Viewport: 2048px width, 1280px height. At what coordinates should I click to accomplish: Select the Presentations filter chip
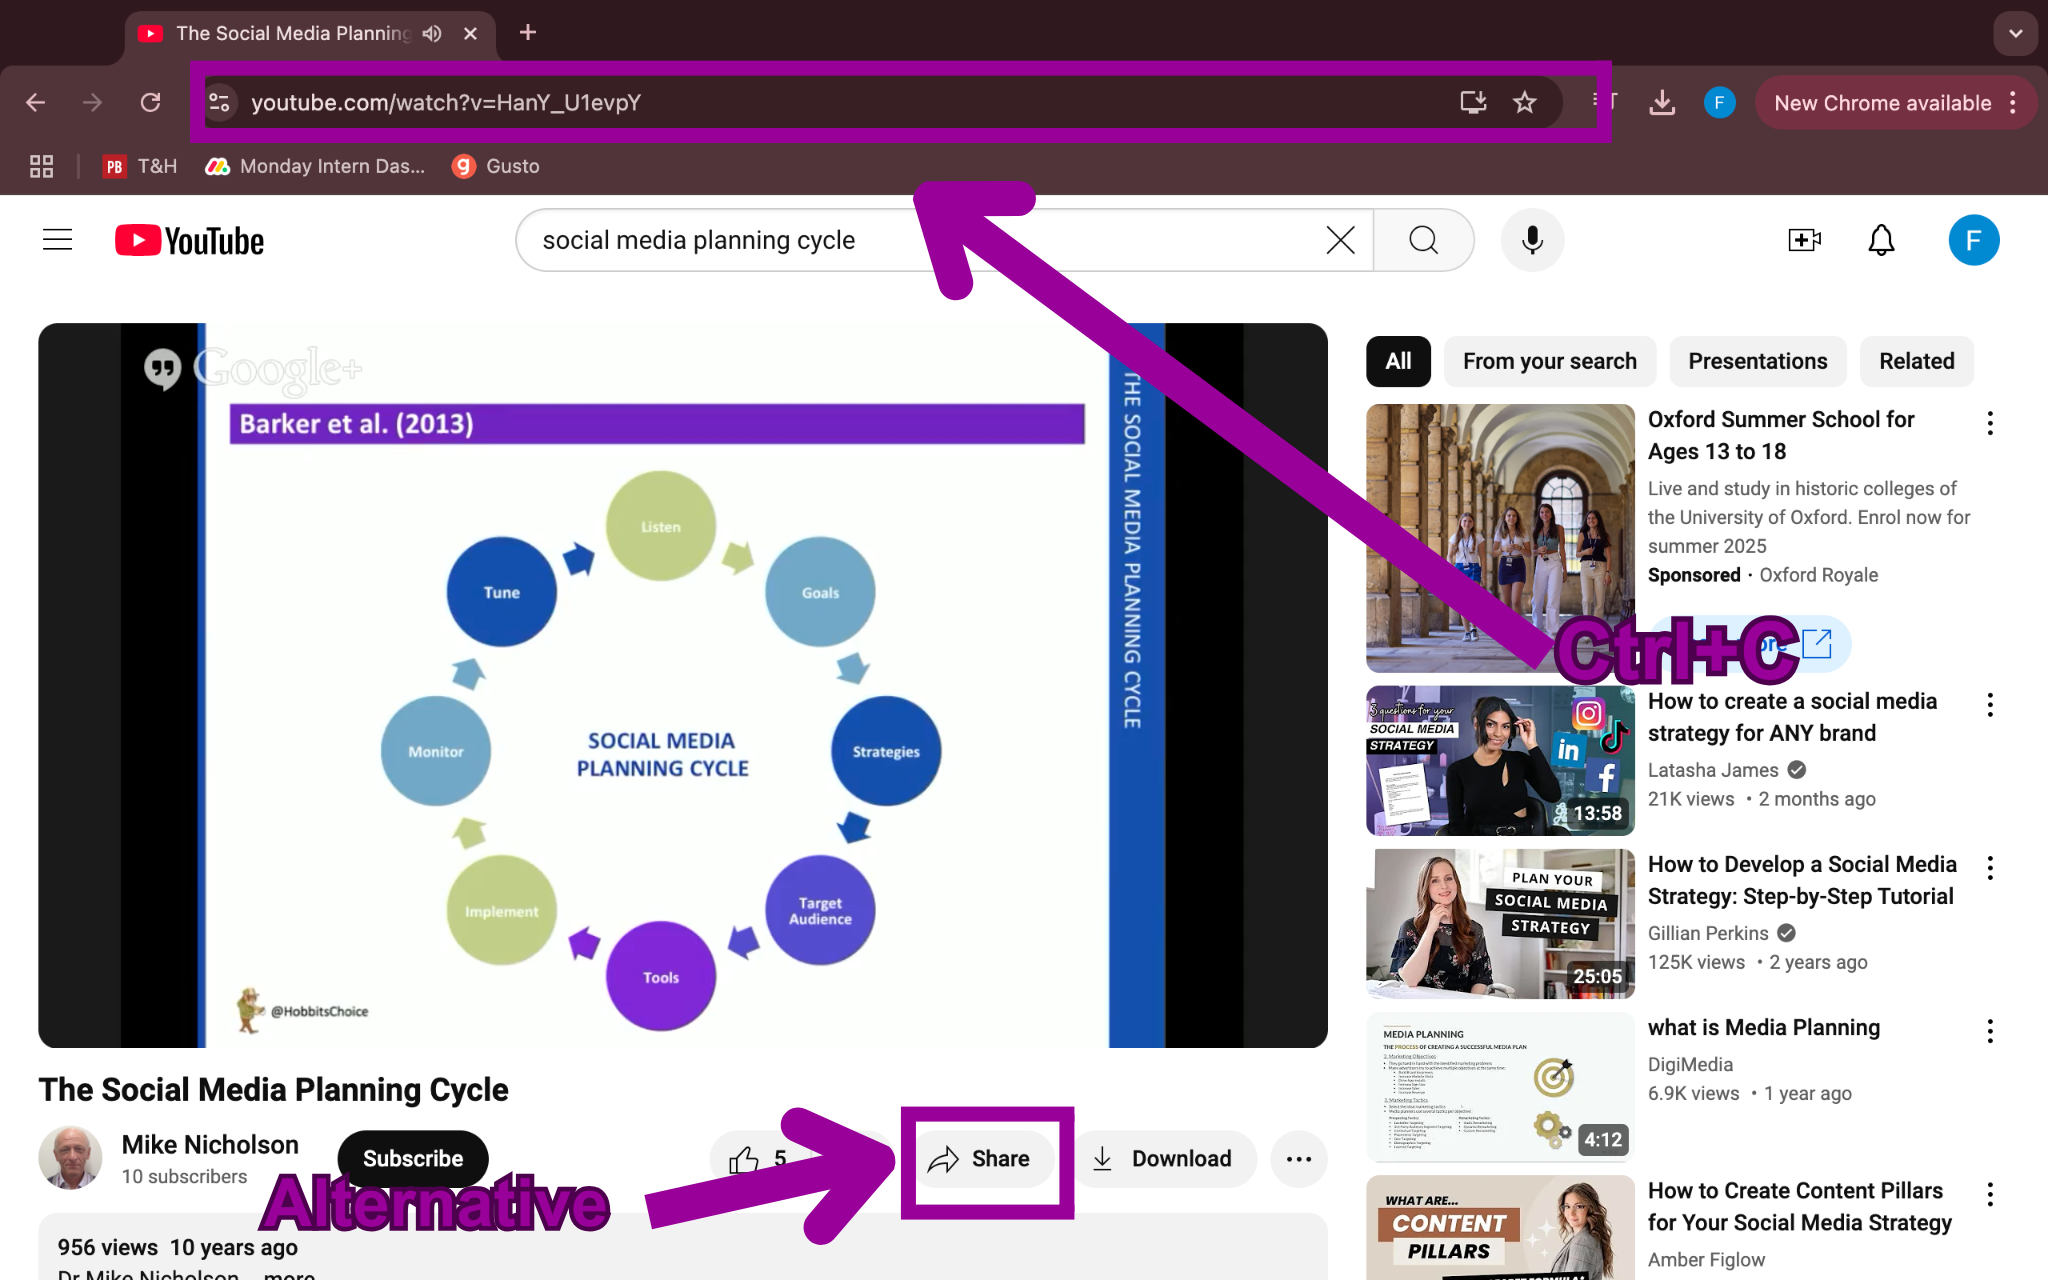1758,361
